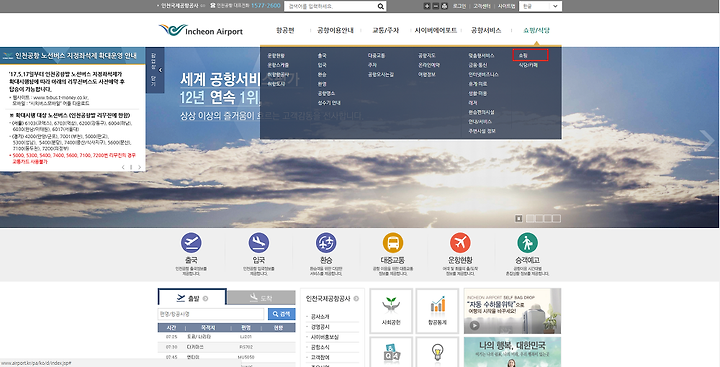Click the print icon in top bar
Viewport: 720px width, 367px height.
coord(444,6)
